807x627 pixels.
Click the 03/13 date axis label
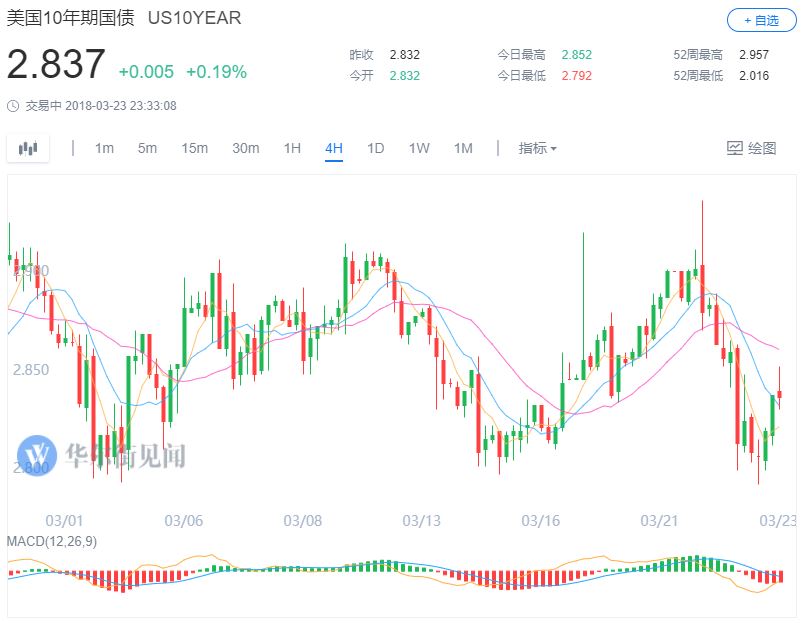coord(422,520)
